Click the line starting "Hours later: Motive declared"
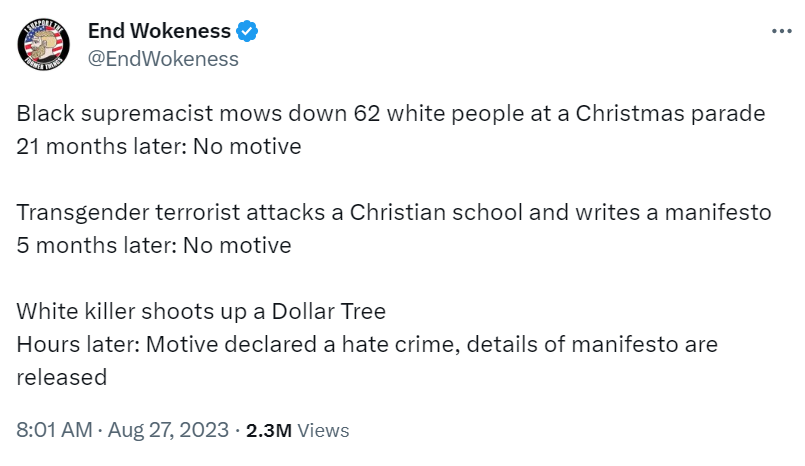 point(367,344)
